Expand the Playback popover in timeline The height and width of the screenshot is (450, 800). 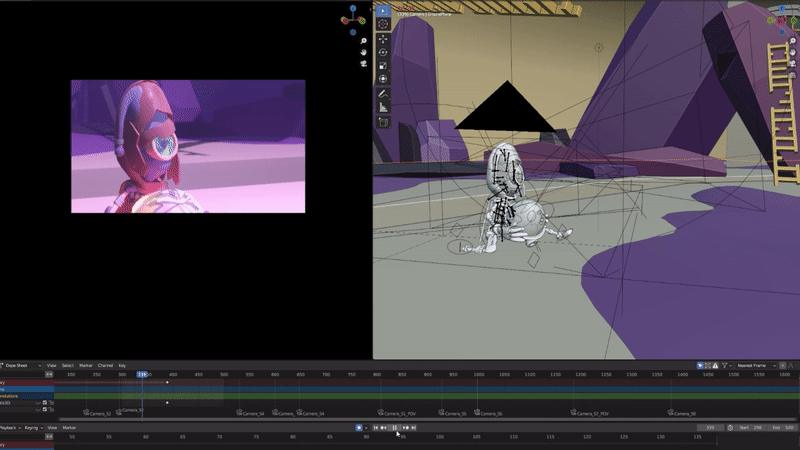coord(10,428)
